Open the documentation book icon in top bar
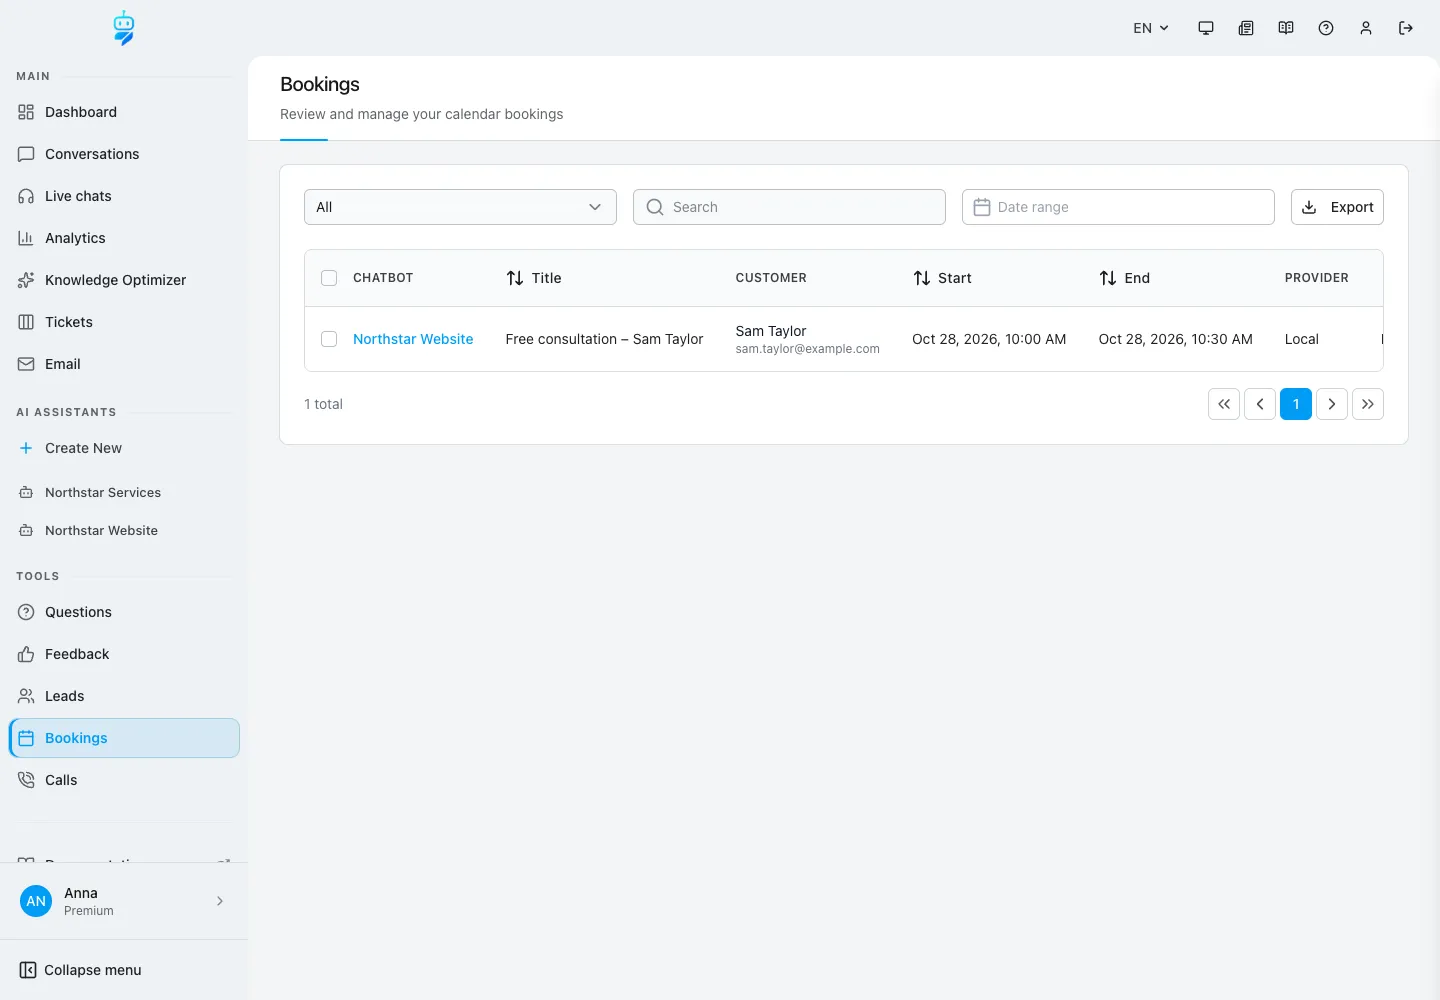1440x1000 pixels. coord(1286,28)
